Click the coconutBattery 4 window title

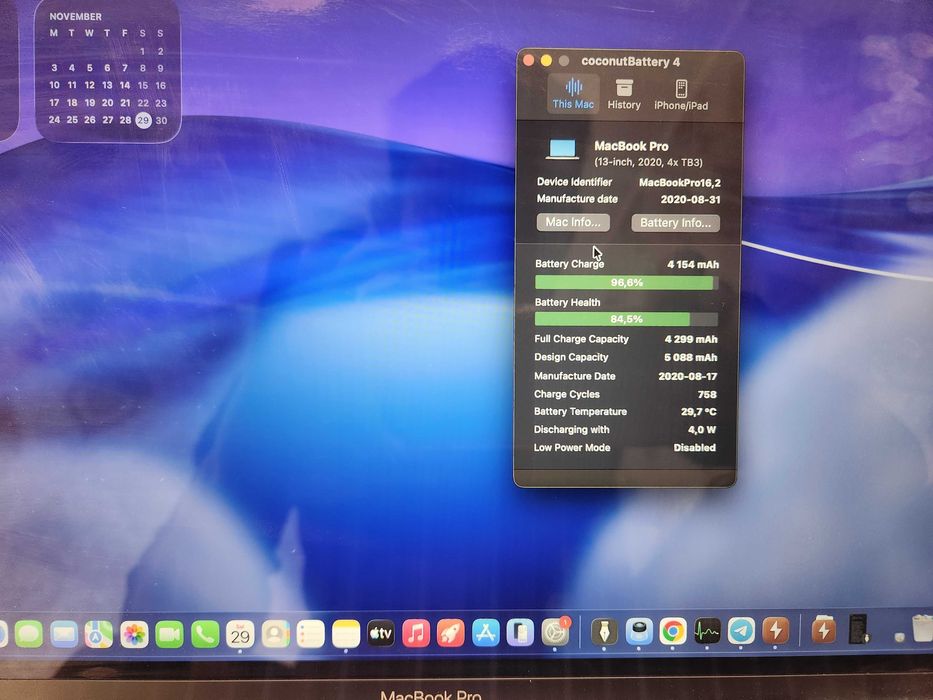pos(631,61)
